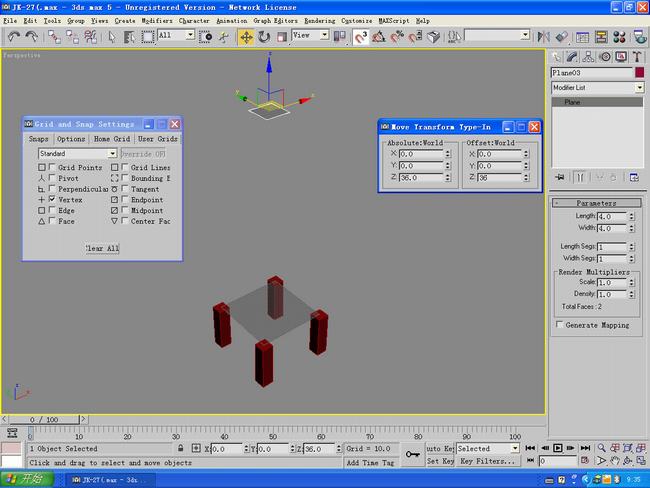This screenshot has height=488, width=650.
Task: Check the Generate Mapping checkbox
Action: [x=560, y=325]
